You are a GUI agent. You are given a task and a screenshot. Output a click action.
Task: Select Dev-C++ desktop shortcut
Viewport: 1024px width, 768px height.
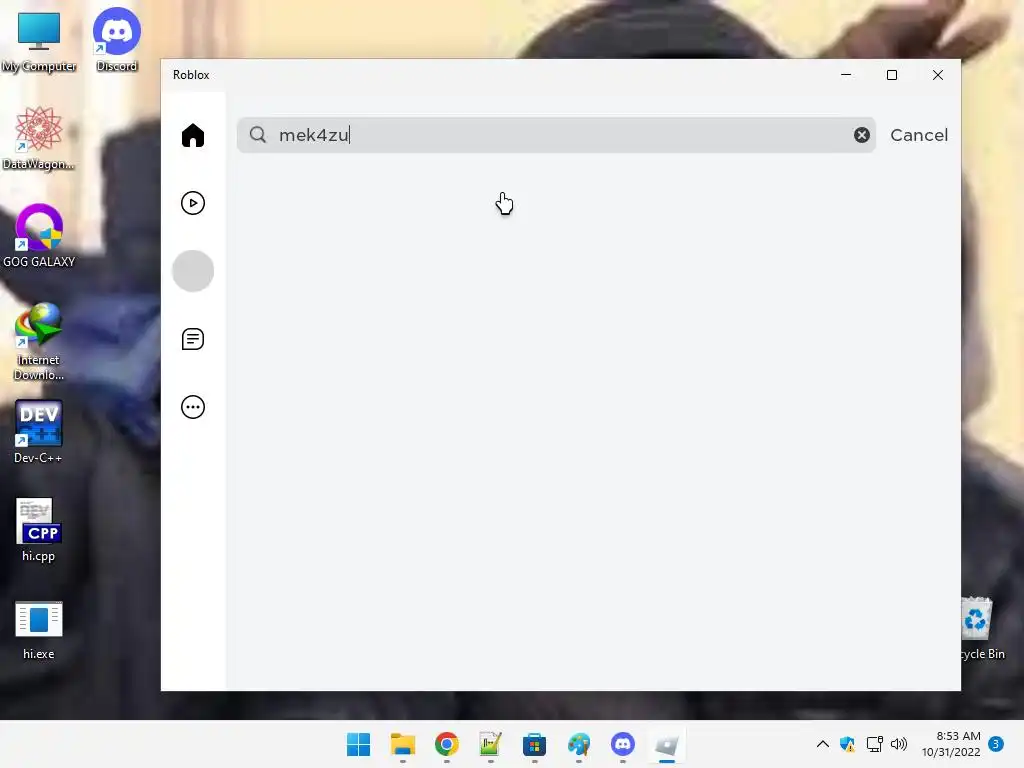click(x=39, y=432)
